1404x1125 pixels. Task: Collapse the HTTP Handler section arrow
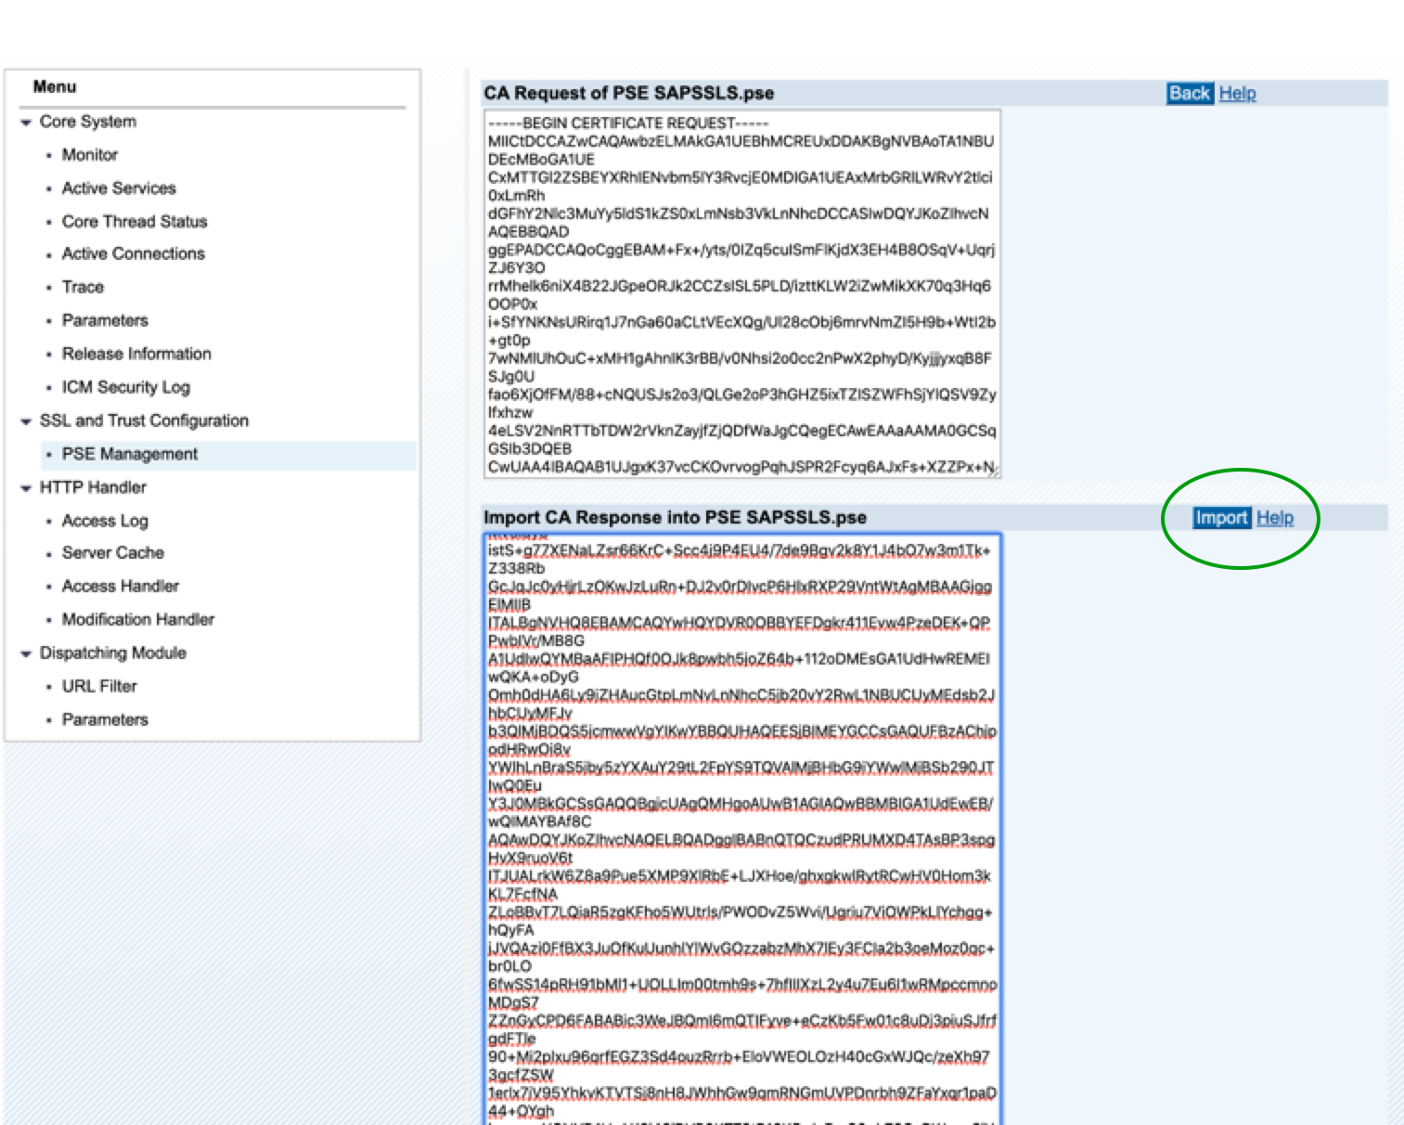[x=26, y=488]
